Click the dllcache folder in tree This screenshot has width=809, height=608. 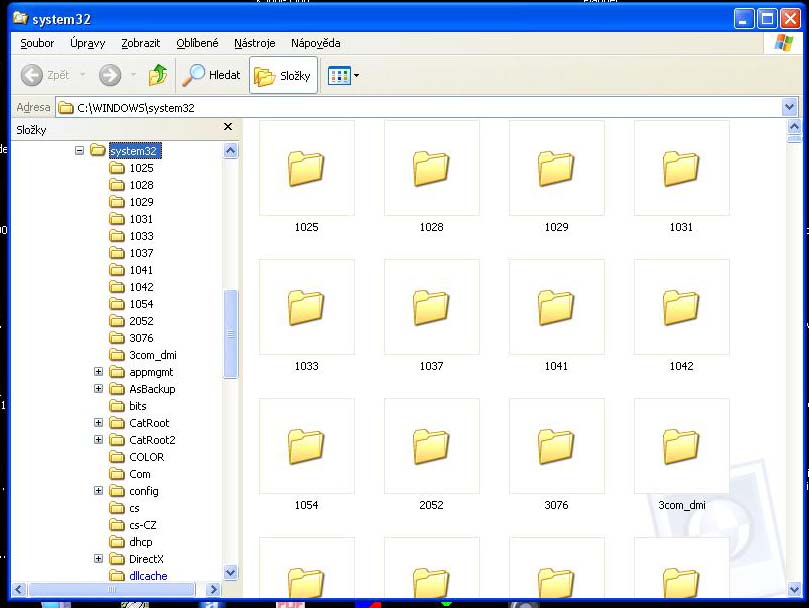(x=148, y=576)
